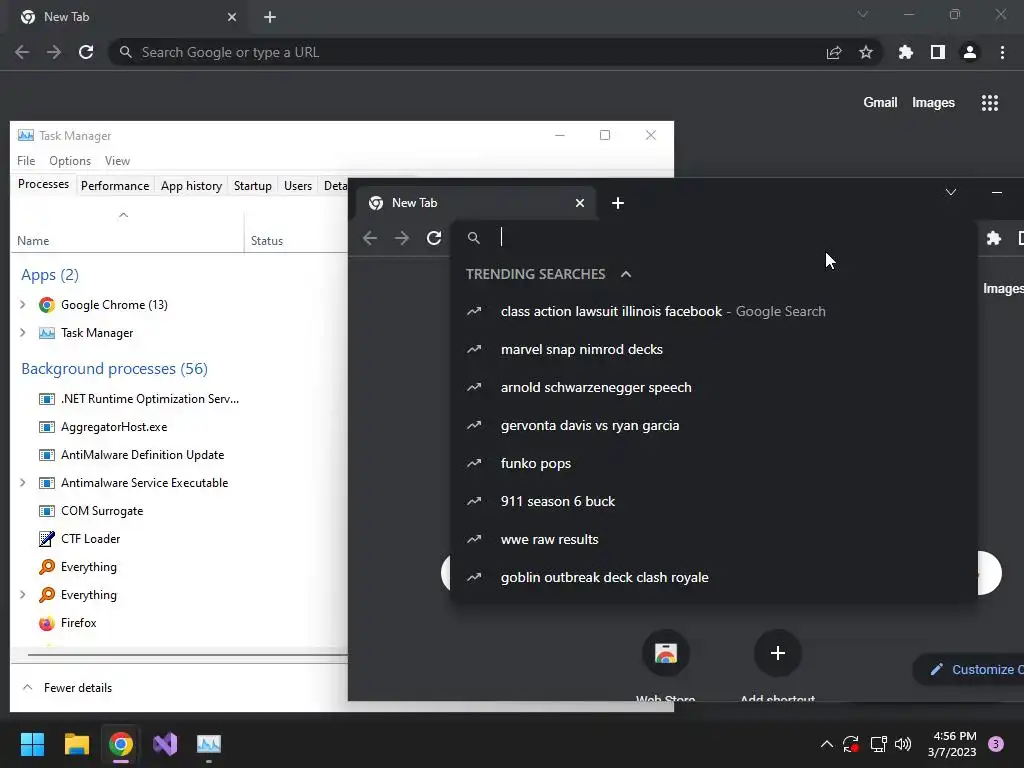The image size is (1024, 768).
Task: Open the Google apps grid
Action: 990,103
